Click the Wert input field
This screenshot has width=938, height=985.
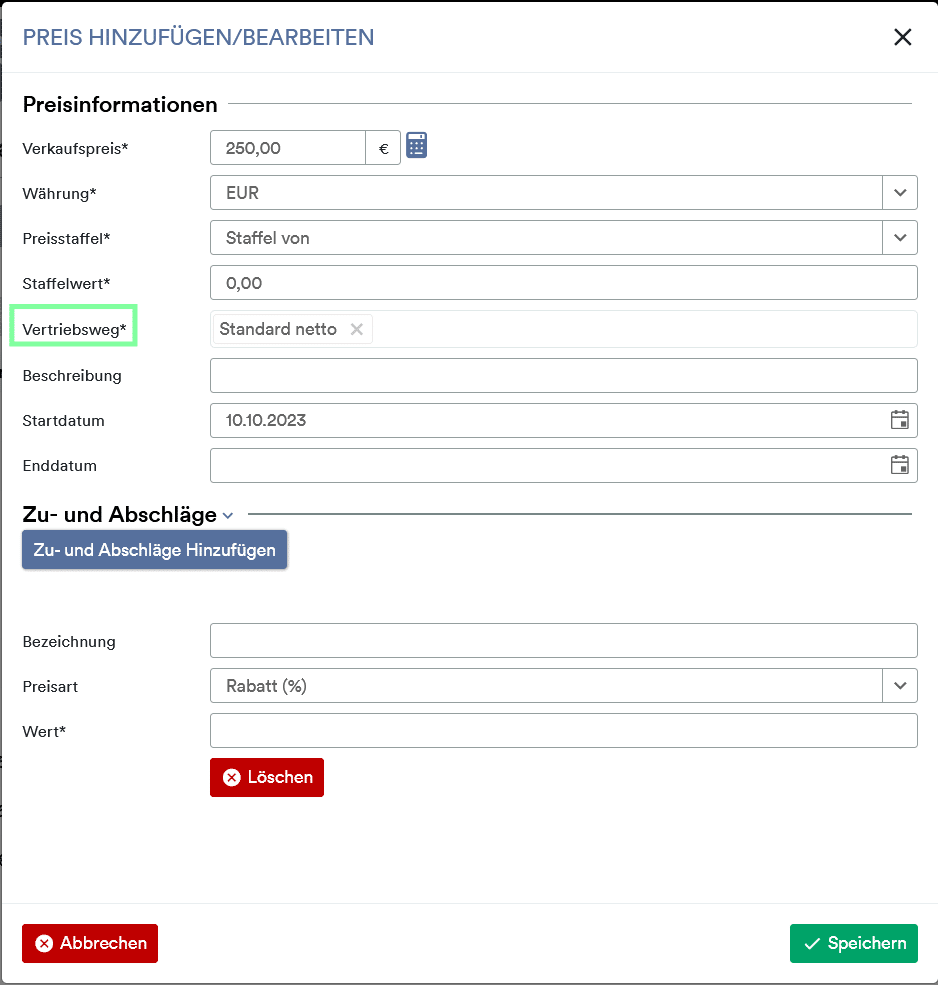[564, 731]
